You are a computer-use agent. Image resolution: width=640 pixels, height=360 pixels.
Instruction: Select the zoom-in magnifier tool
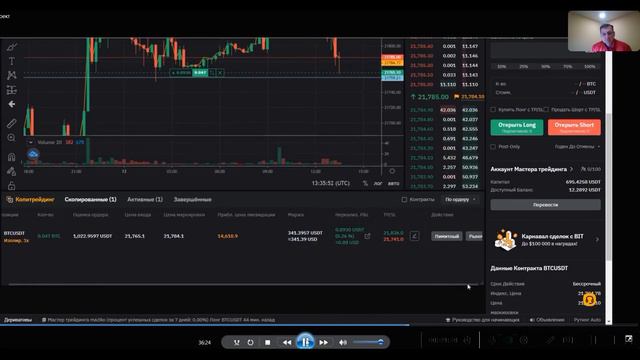tap(11, 138)
